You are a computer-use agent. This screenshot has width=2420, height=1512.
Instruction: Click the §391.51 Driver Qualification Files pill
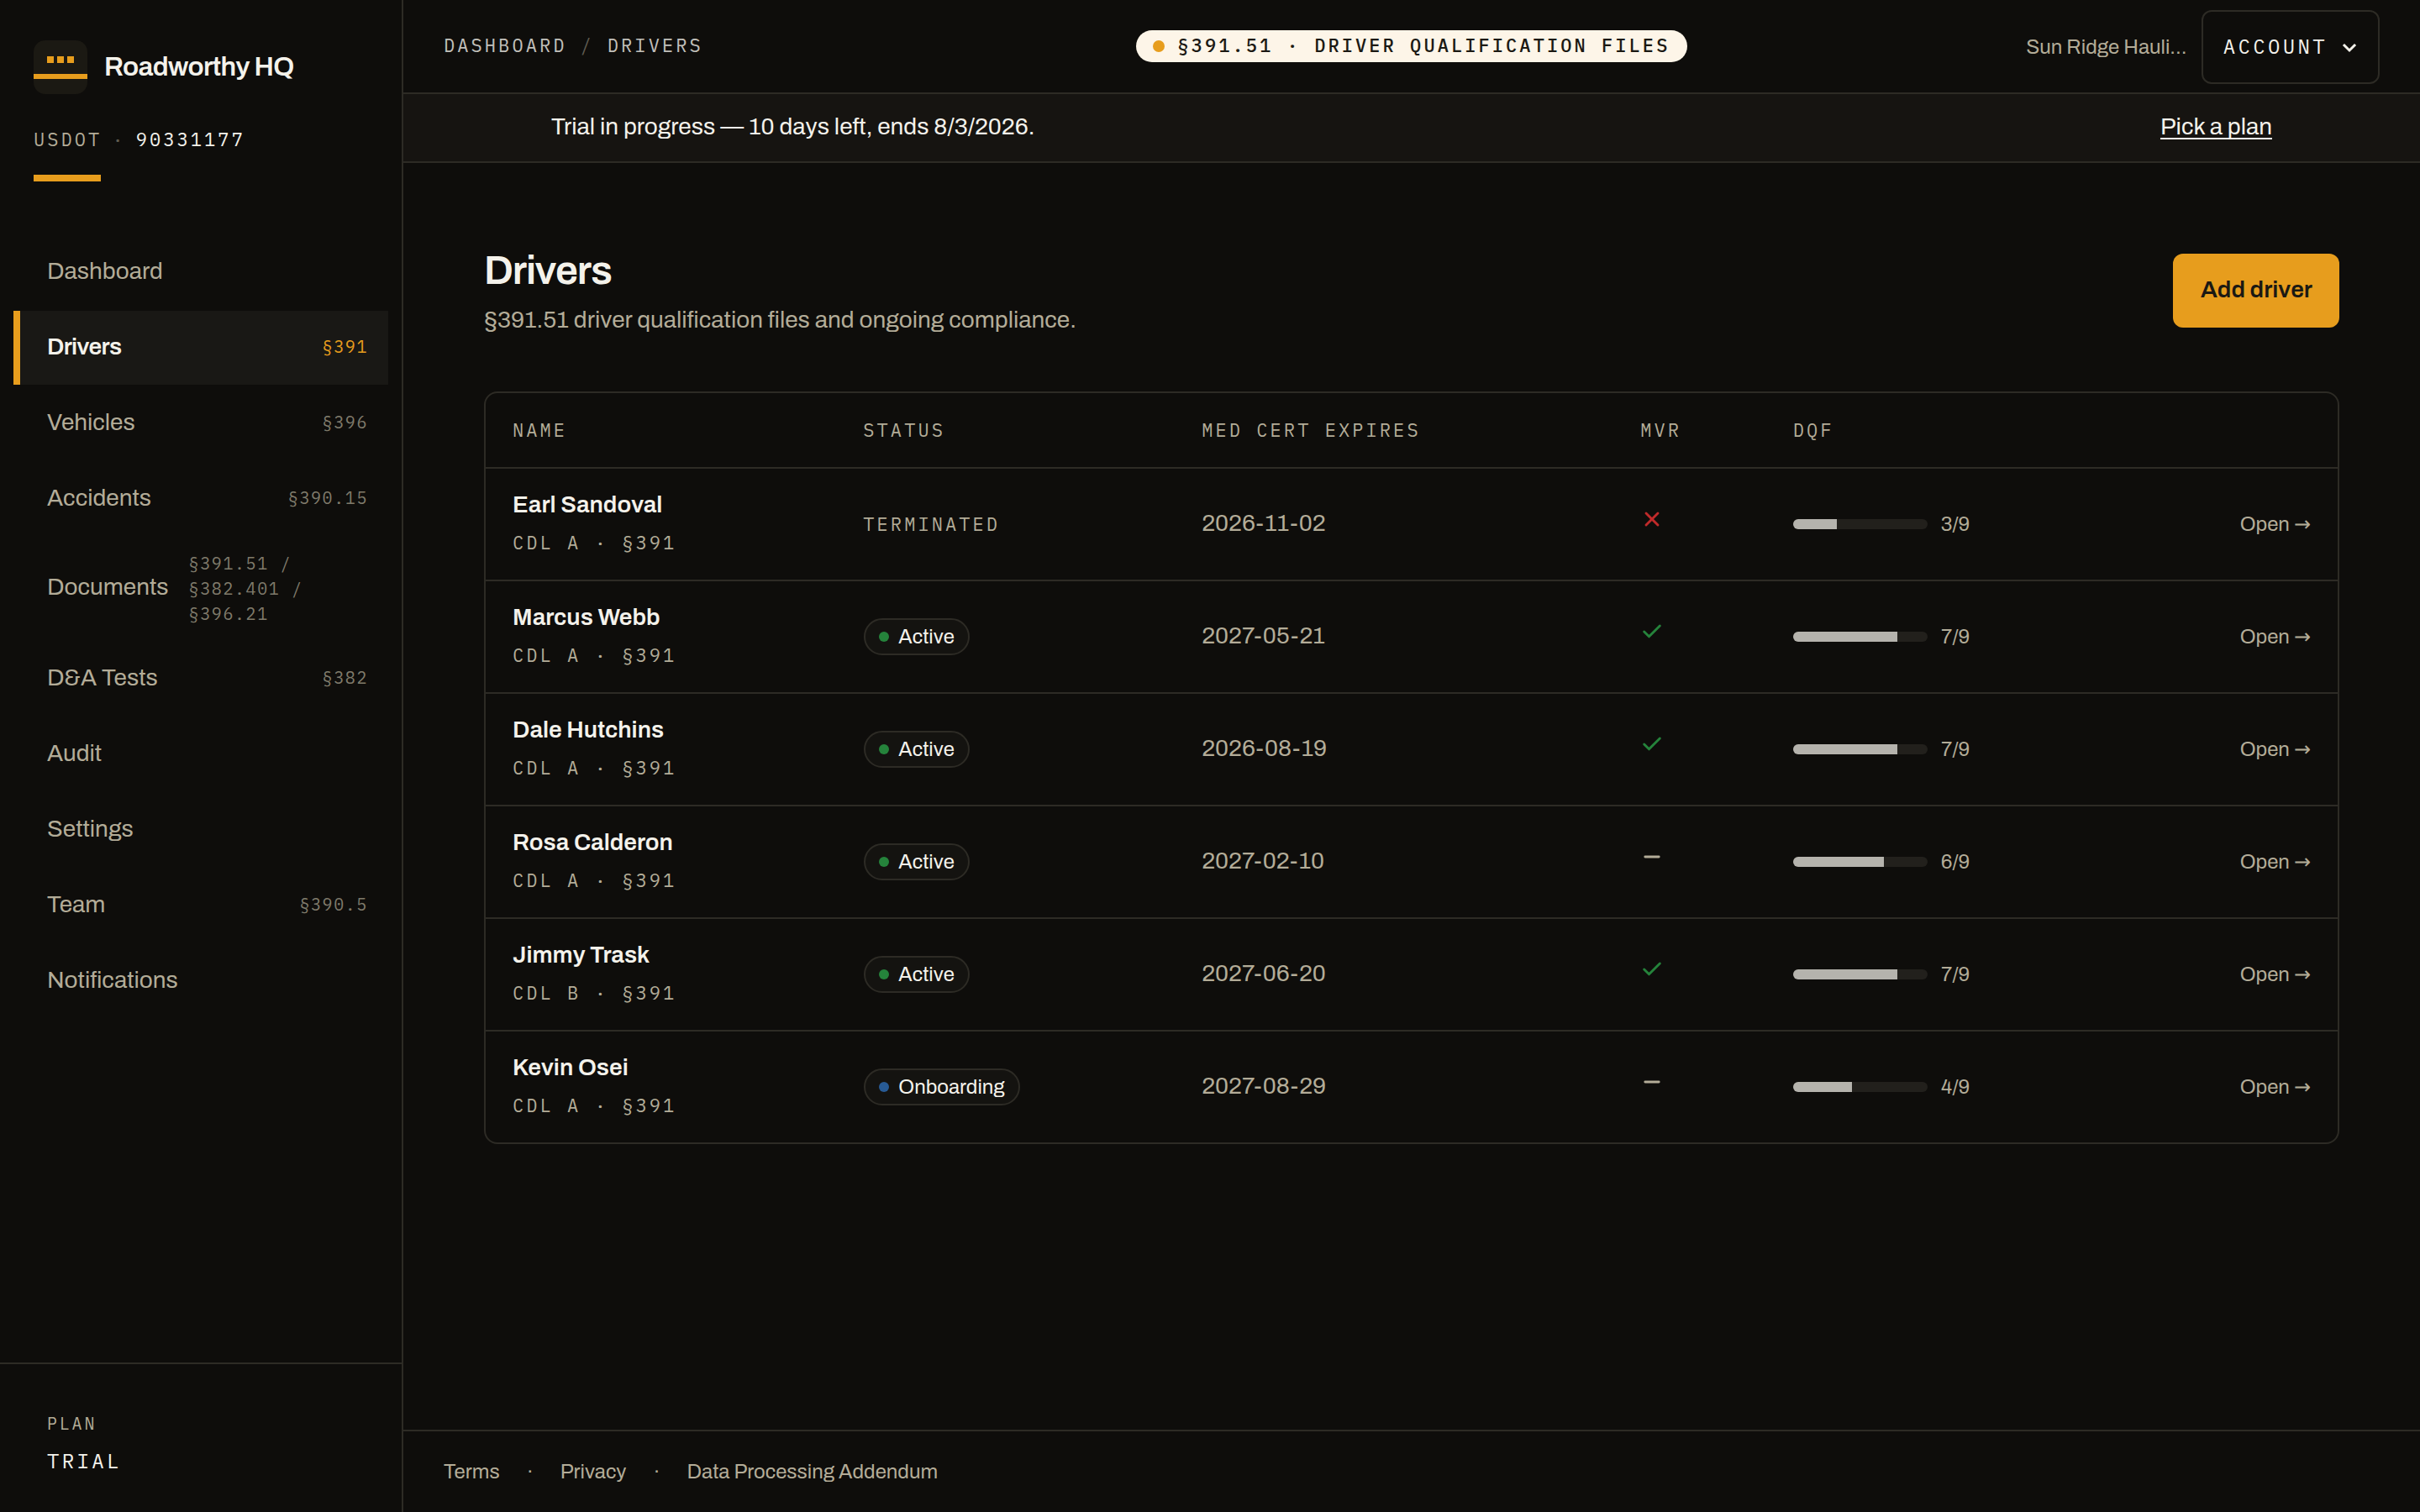[x=1411, y=46]
